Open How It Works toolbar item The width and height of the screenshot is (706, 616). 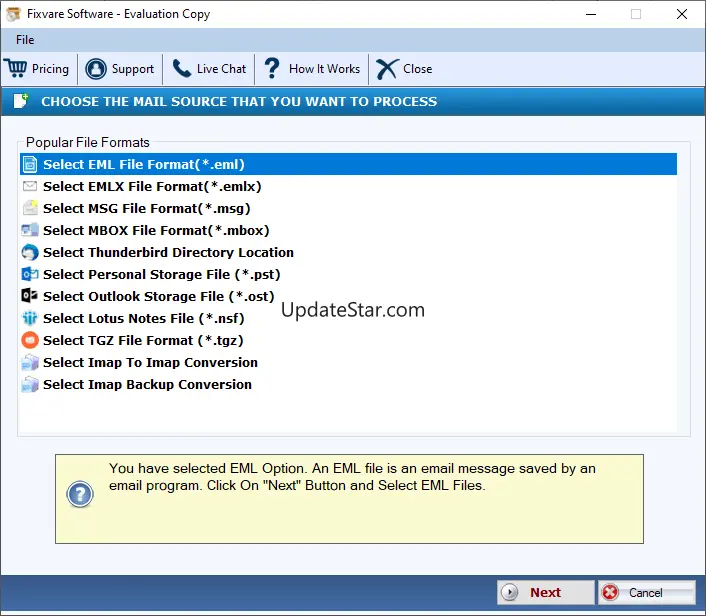click(312, 69)
